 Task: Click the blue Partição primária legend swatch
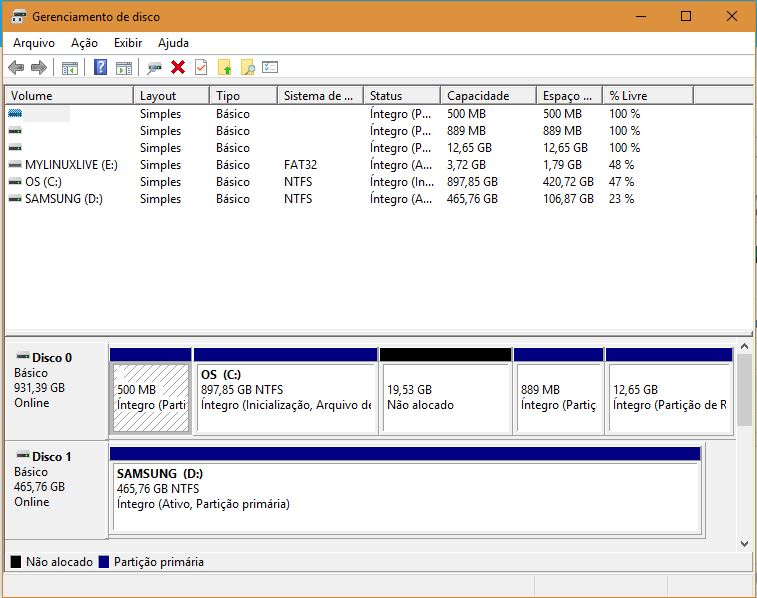(x=104, y=562)
